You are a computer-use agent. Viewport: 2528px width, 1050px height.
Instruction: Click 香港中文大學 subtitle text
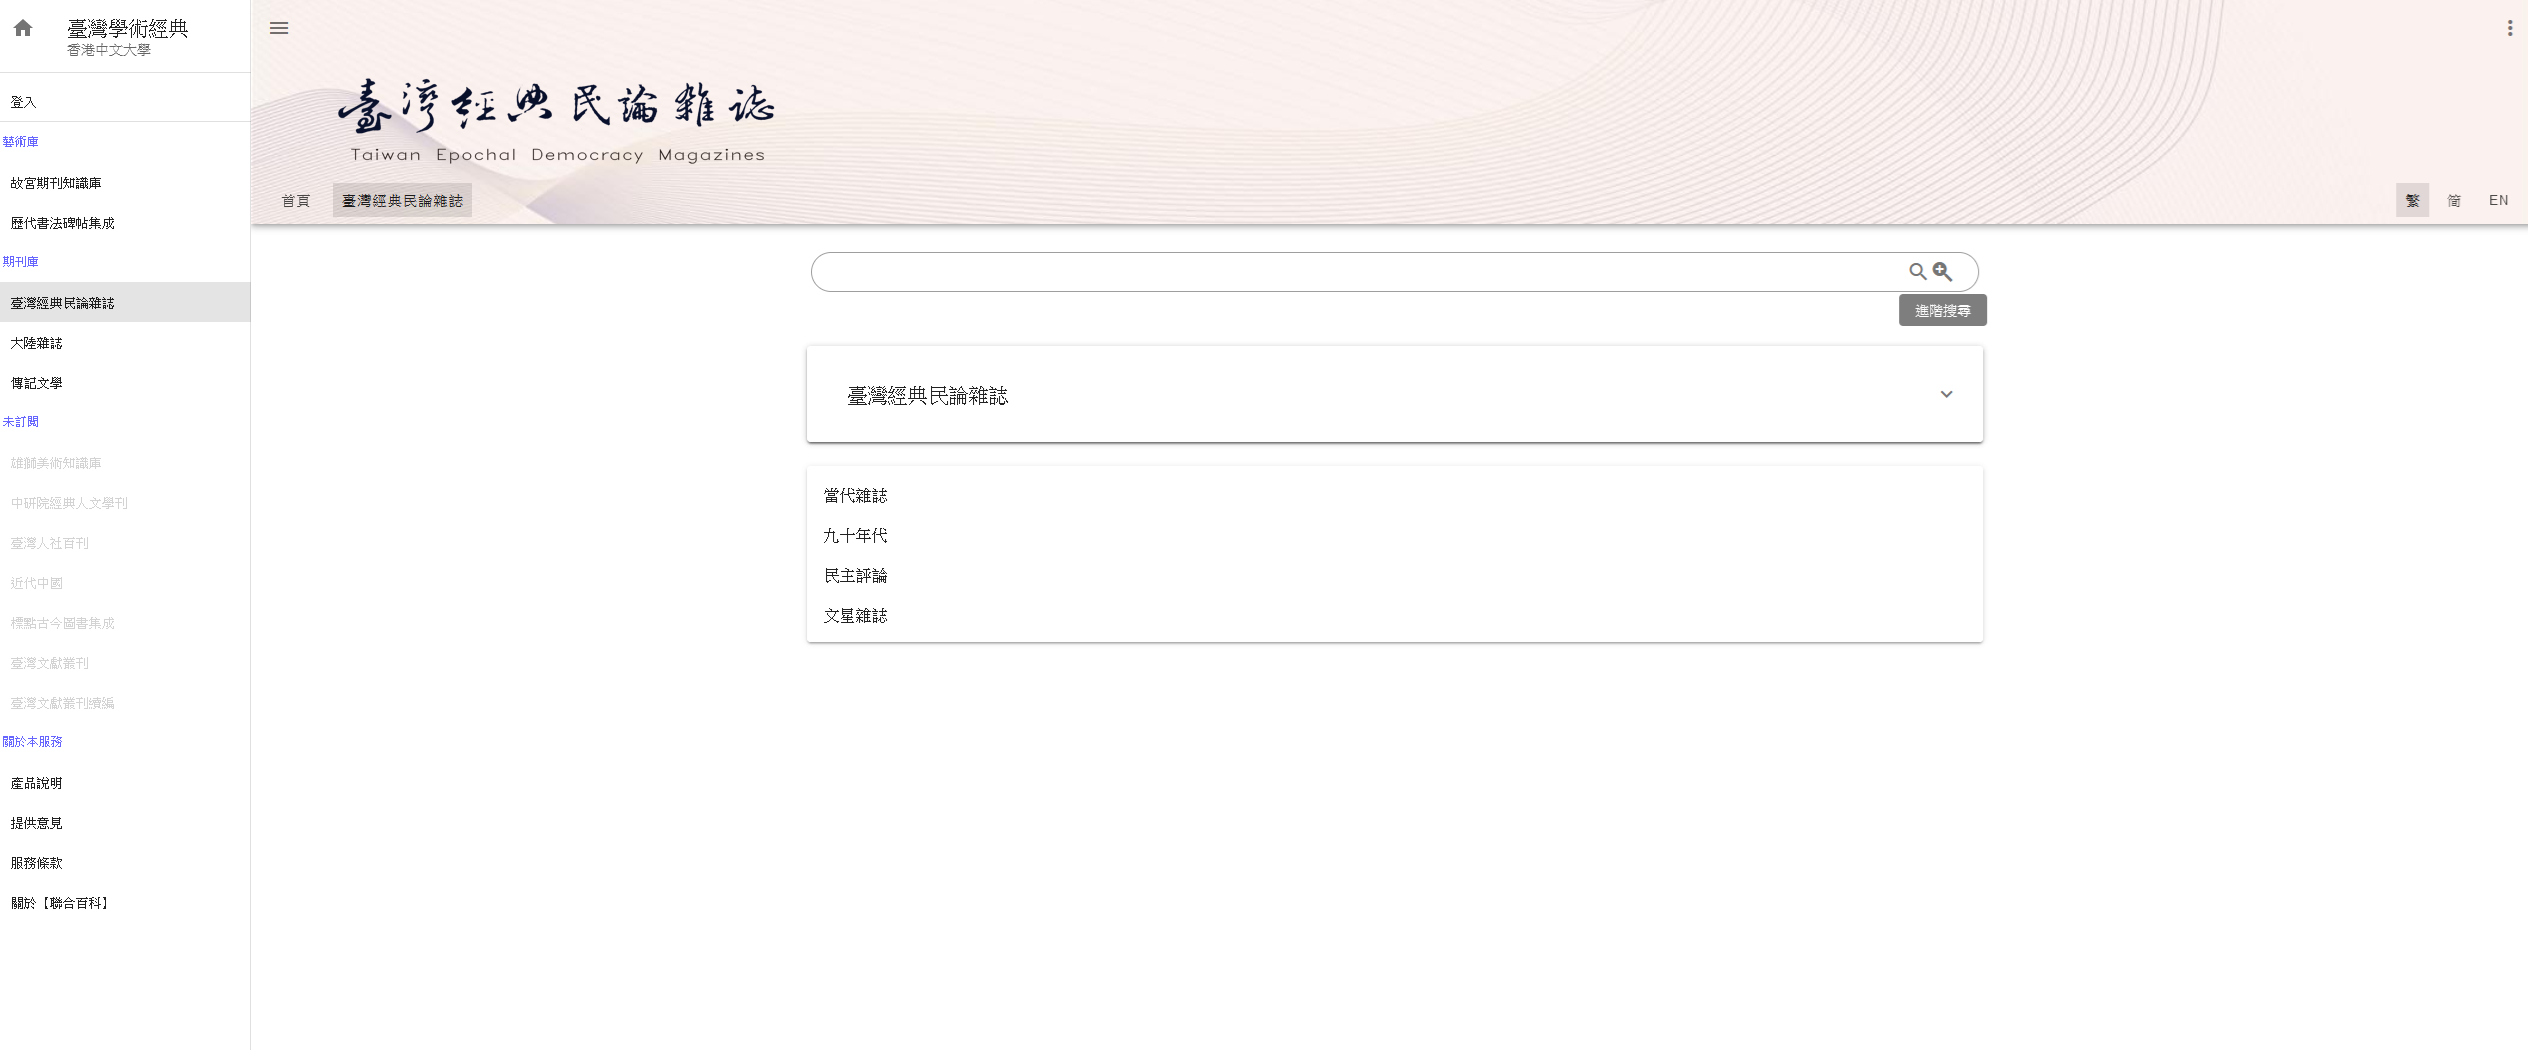tap(108, 50)
